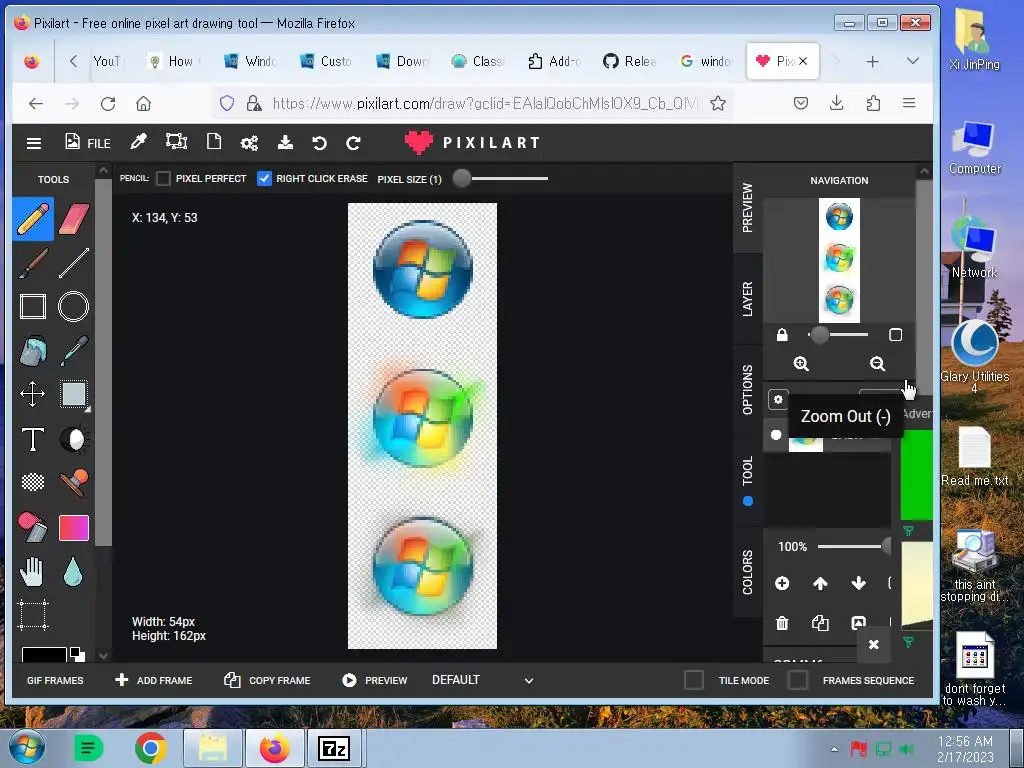
Task: Select the Blur droplet tool
Action: 74,572
